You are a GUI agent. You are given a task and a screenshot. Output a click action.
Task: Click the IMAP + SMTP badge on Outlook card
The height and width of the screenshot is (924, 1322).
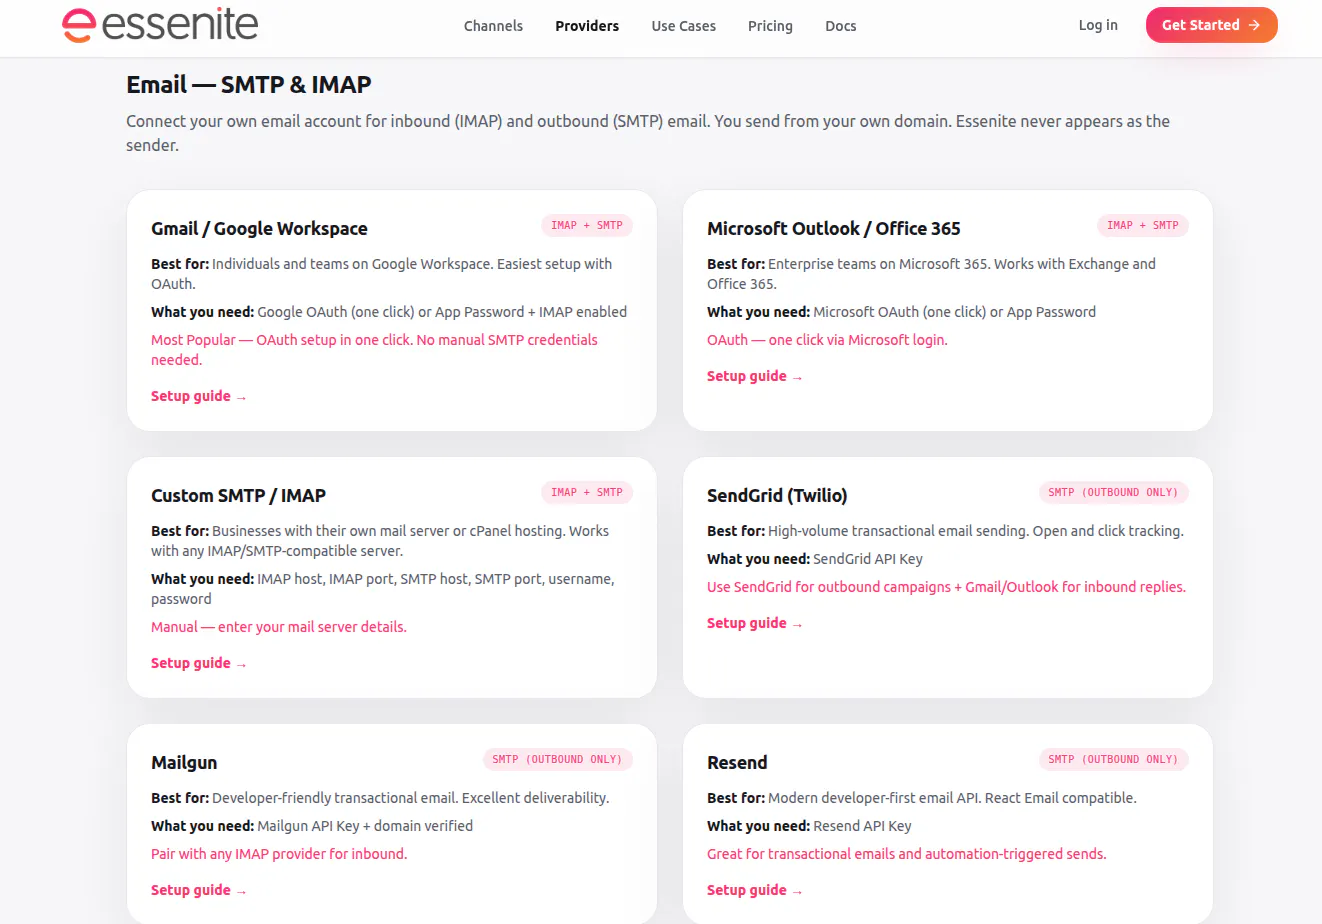[1142, 226]
